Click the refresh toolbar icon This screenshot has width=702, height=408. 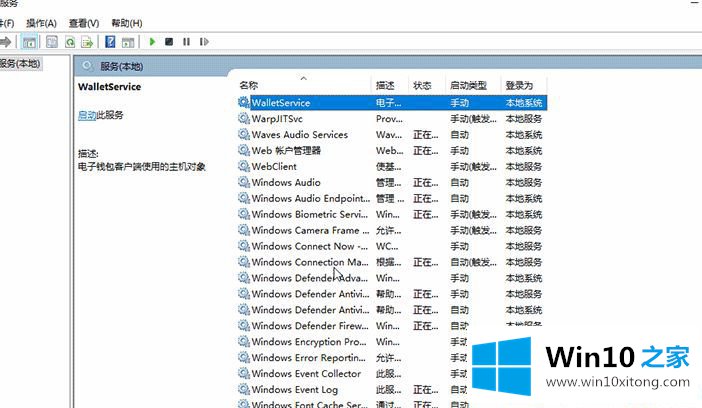pos(70,42)
